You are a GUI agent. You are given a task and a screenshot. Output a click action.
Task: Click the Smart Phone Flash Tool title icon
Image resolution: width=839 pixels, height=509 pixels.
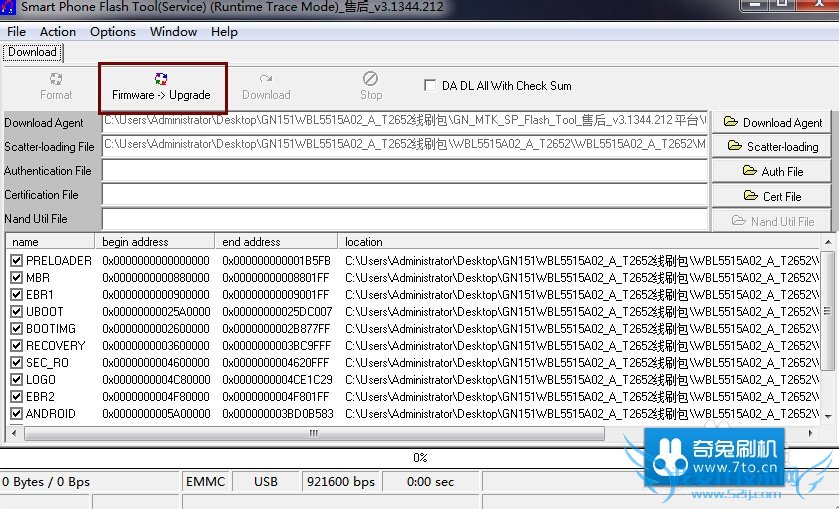pyautogui.click(x=8, y=7)
